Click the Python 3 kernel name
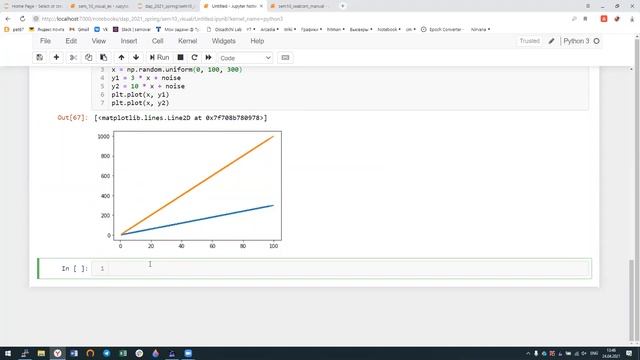 point(576,41)
